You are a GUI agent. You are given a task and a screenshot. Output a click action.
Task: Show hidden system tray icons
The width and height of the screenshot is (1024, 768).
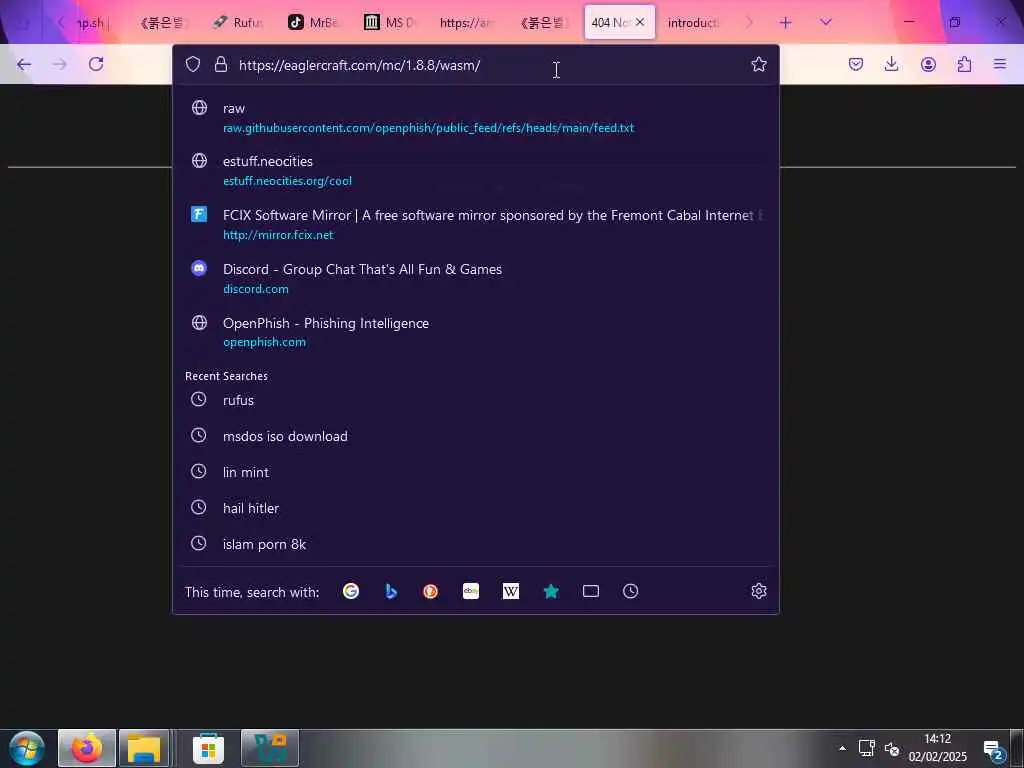coord(842,748)
